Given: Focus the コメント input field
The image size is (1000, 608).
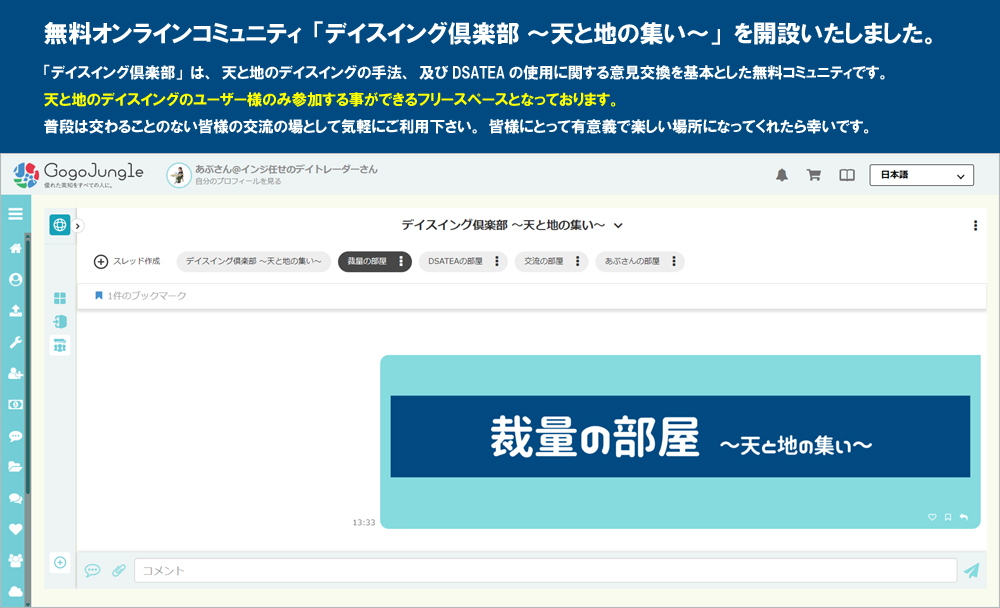Looking at the screenshot, I should tap(545, 570).
